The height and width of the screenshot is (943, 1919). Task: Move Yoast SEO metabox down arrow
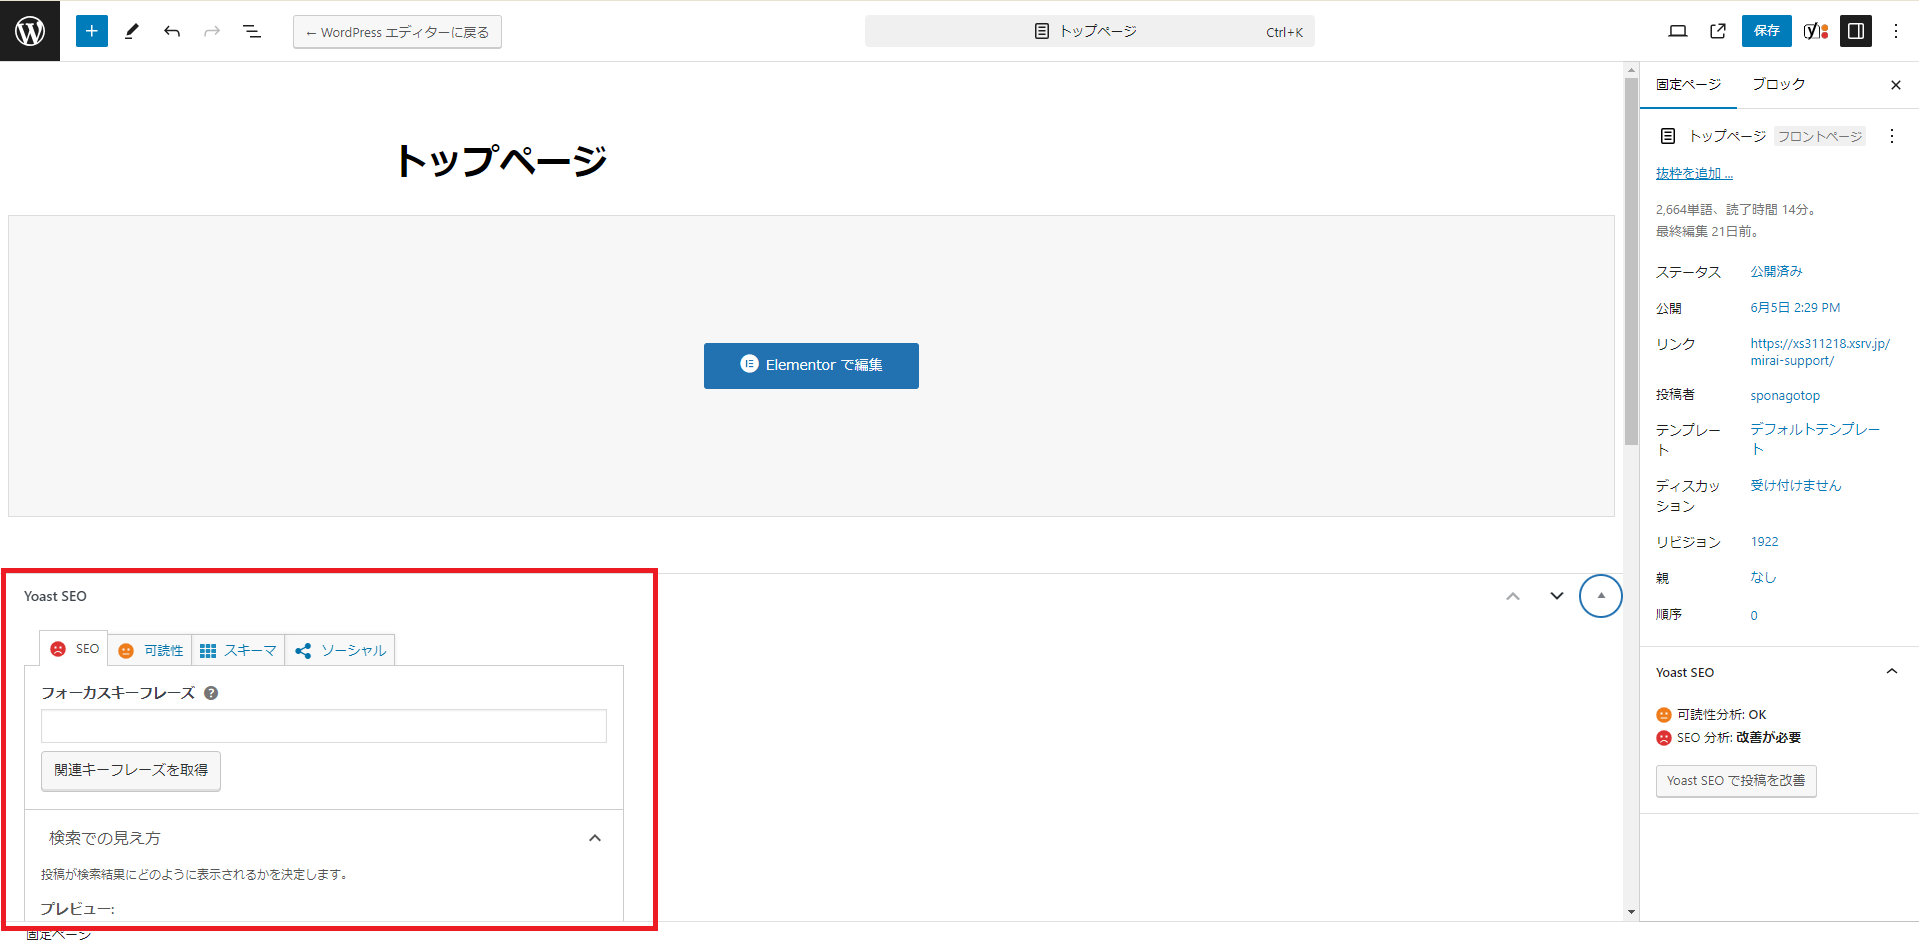click(1556, 596)
